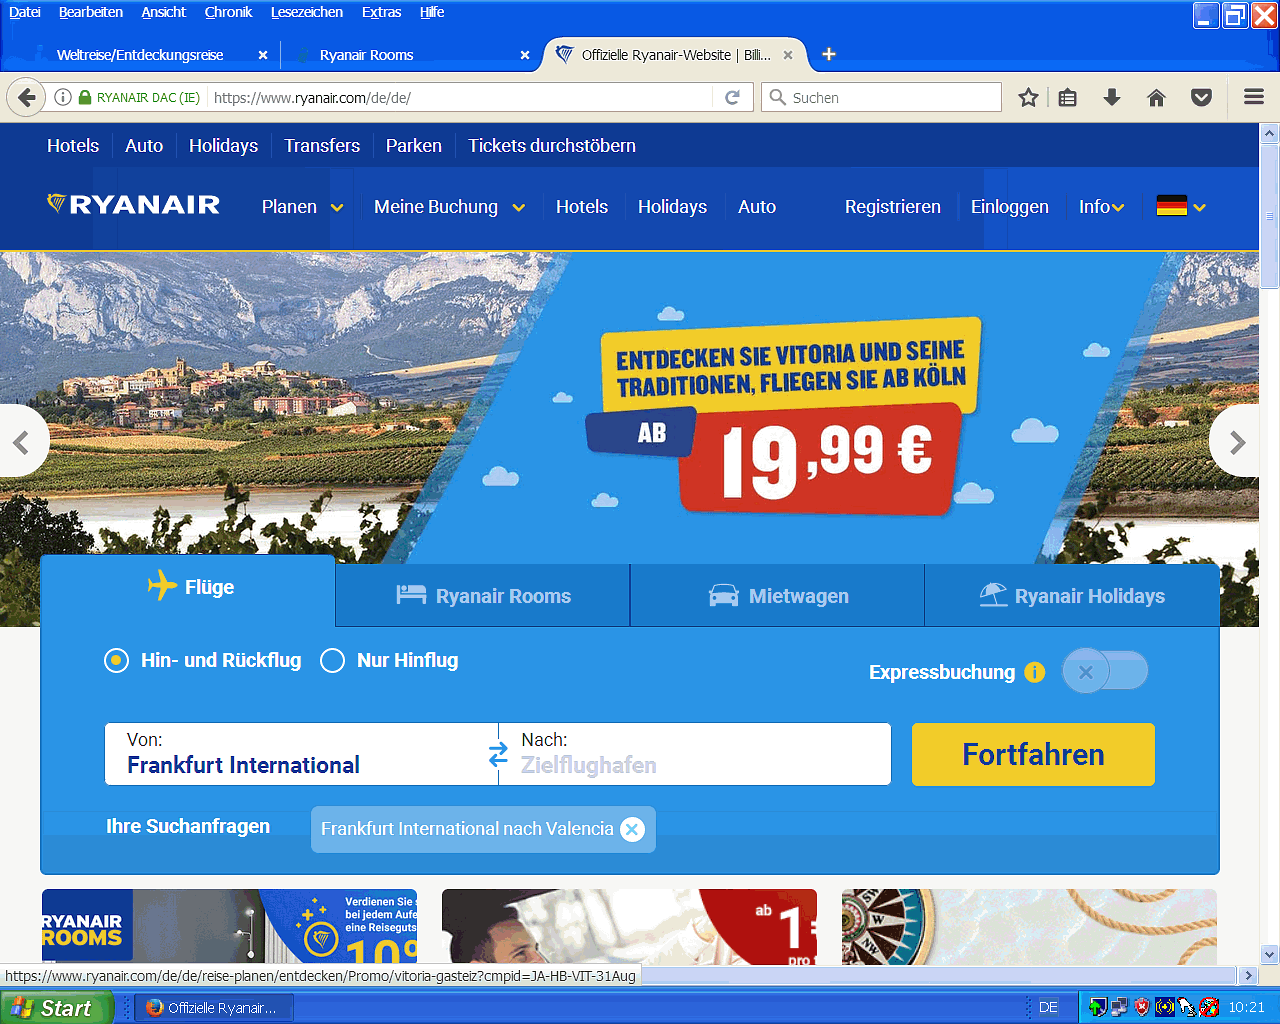The image size is (1280, 1024).
Task: Click the Ryanair logo
Action: (133, 205)
